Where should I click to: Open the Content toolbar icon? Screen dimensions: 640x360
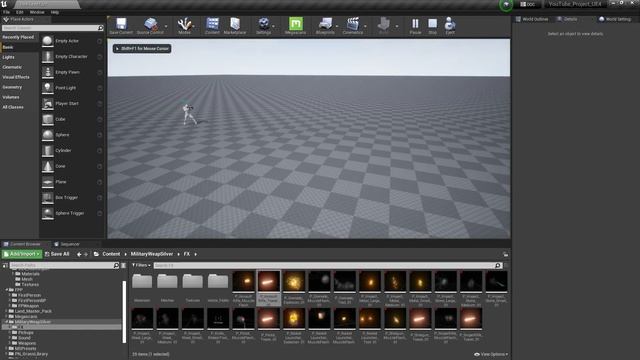212,24
